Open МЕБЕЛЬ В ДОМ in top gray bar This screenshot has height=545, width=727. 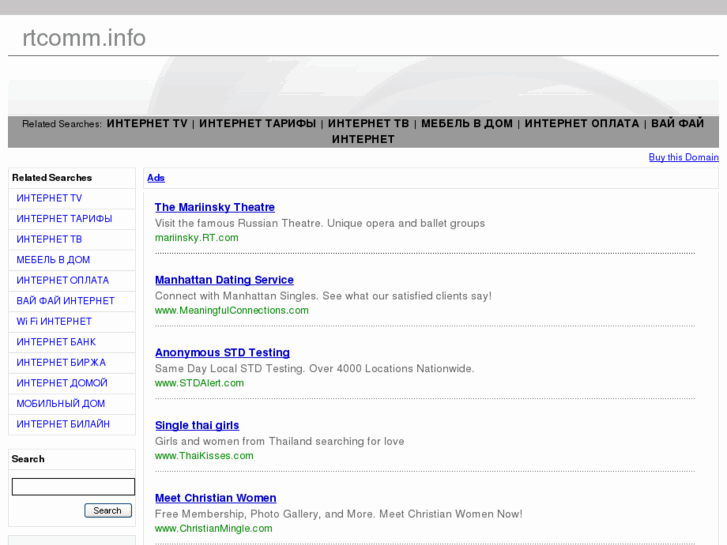click(467, 123)
